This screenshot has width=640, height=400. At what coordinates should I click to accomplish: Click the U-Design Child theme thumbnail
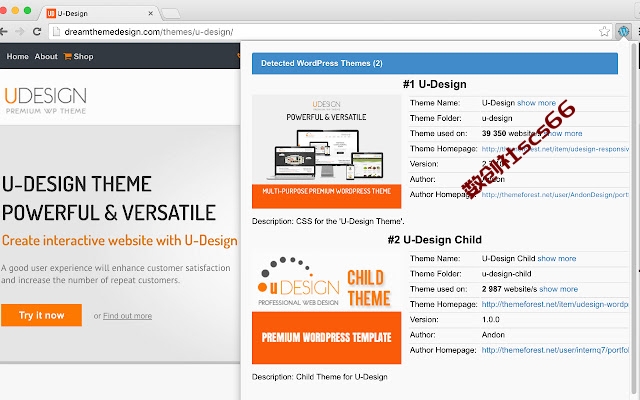point(327,308)
